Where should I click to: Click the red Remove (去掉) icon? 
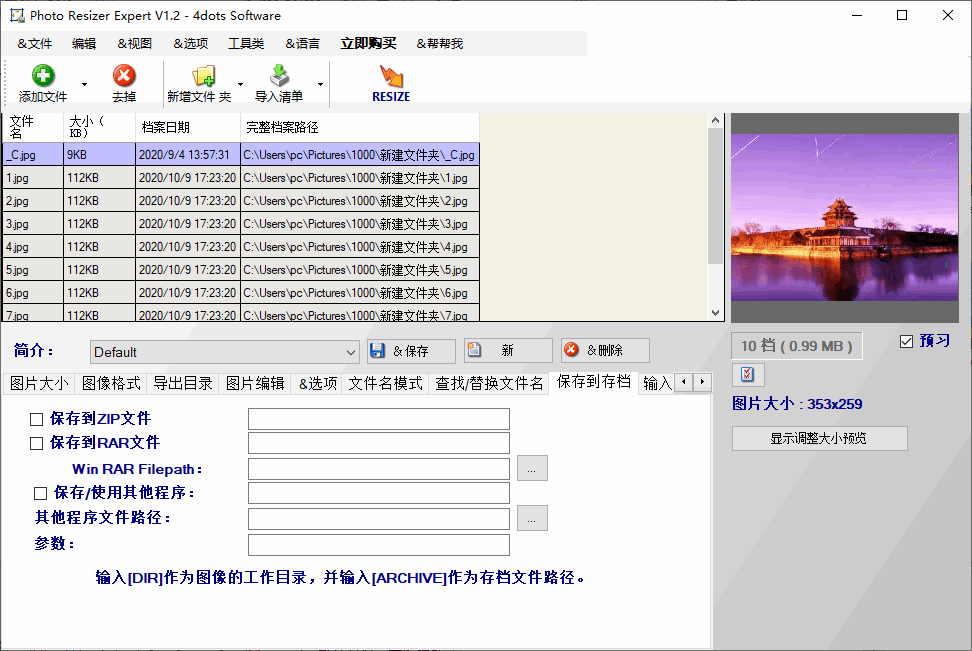pyautogui.click(x=124, y=76)
